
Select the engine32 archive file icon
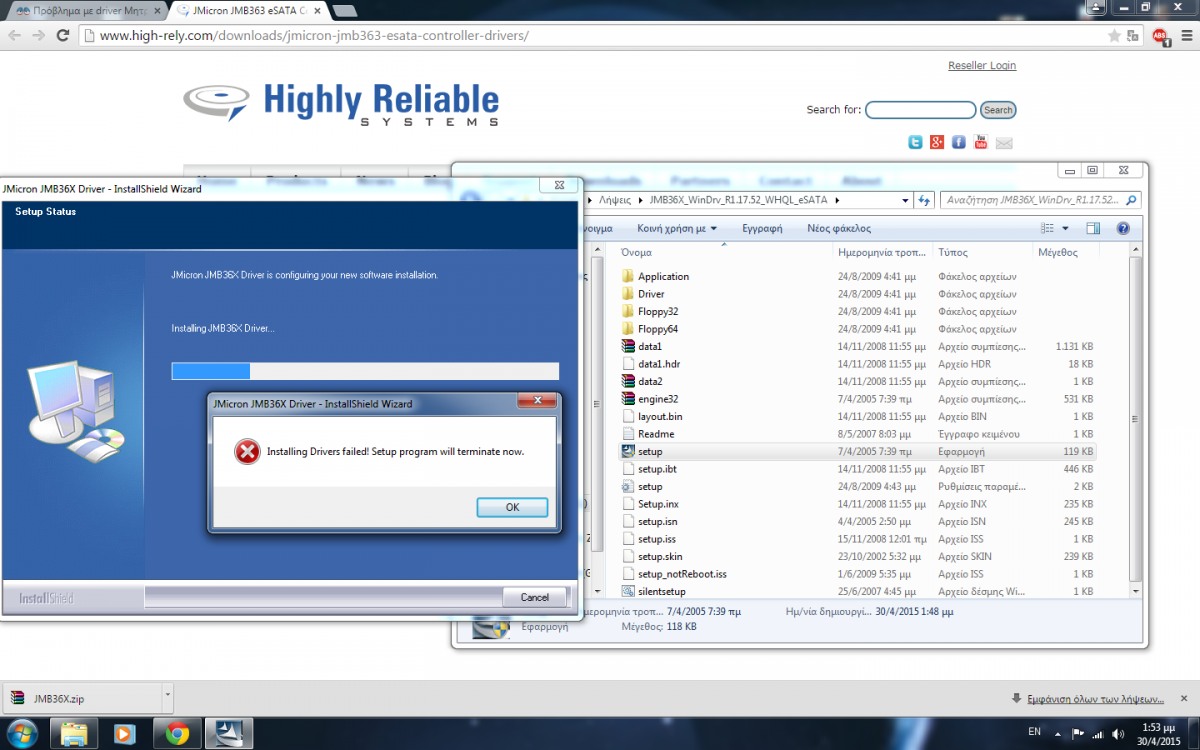[628, 399]
